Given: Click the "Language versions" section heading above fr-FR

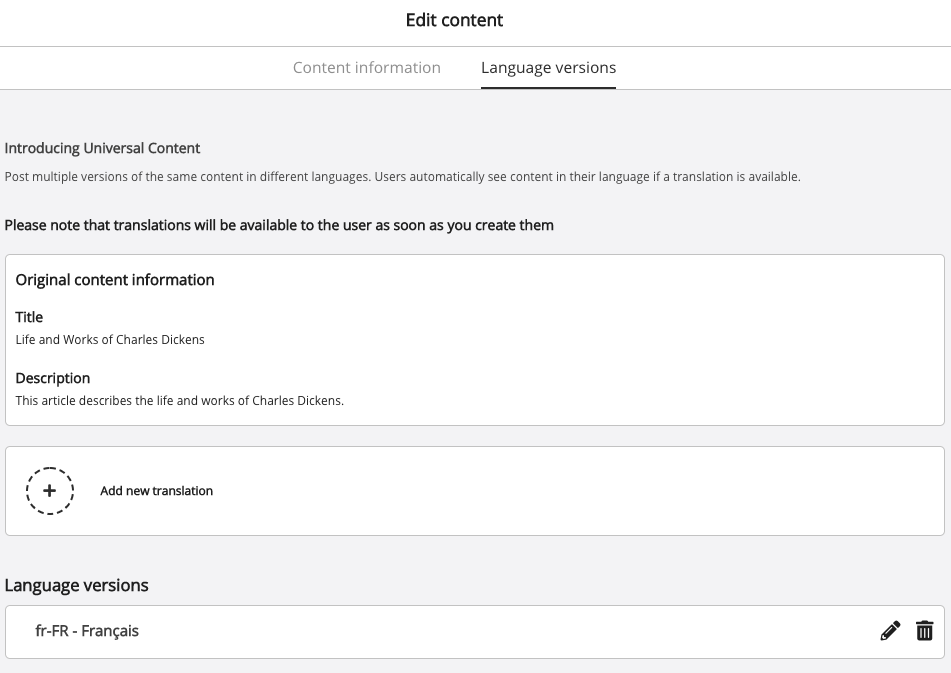Looking at the screenshot, I should 76,585.
